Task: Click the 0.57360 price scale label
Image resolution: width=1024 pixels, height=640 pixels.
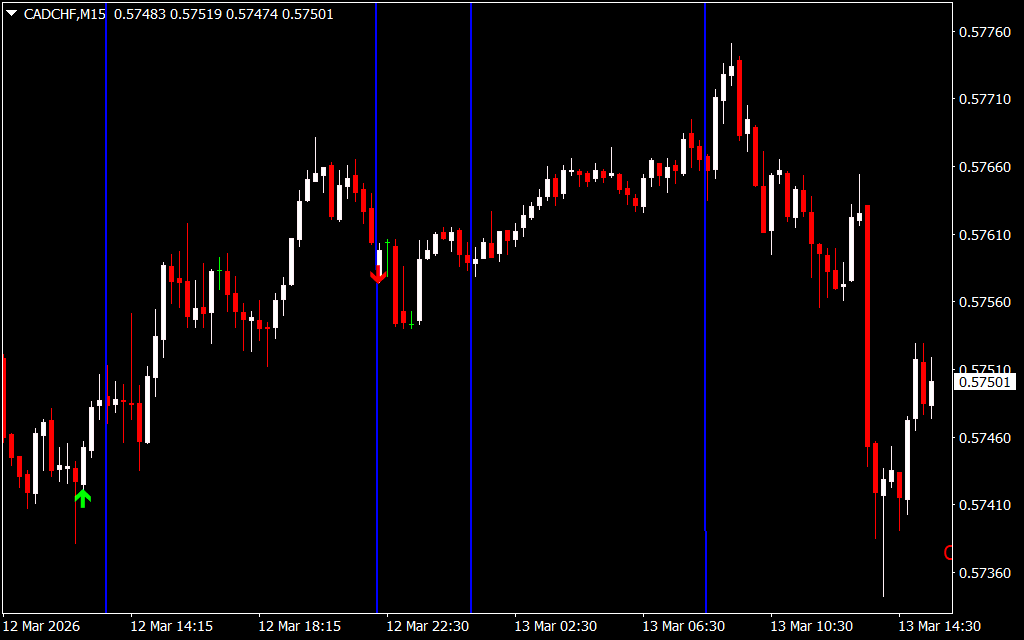Action: [984, 573]
